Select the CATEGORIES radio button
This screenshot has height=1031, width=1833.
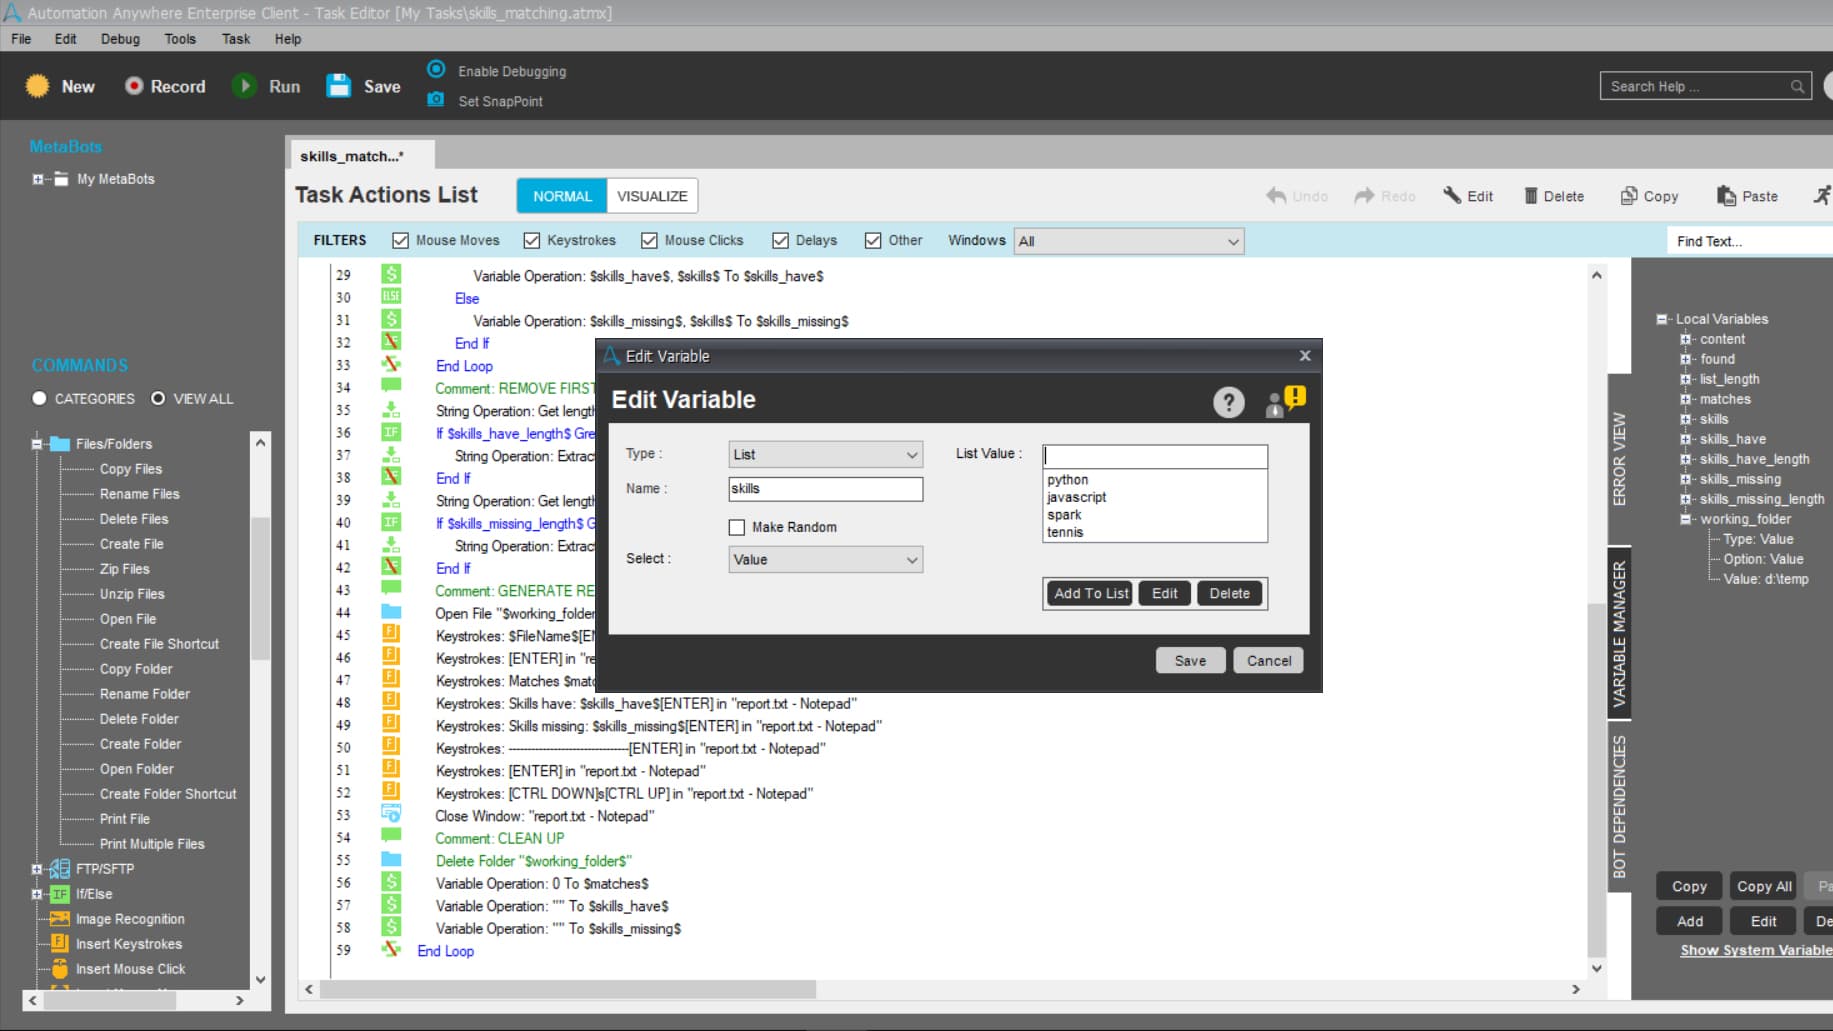coord(39,398)
